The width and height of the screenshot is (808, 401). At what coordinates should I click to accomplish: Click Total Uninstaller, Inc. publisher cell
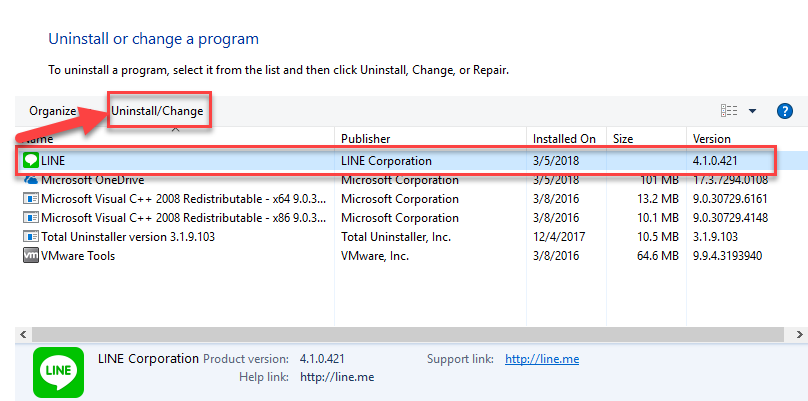click(396, 237)
